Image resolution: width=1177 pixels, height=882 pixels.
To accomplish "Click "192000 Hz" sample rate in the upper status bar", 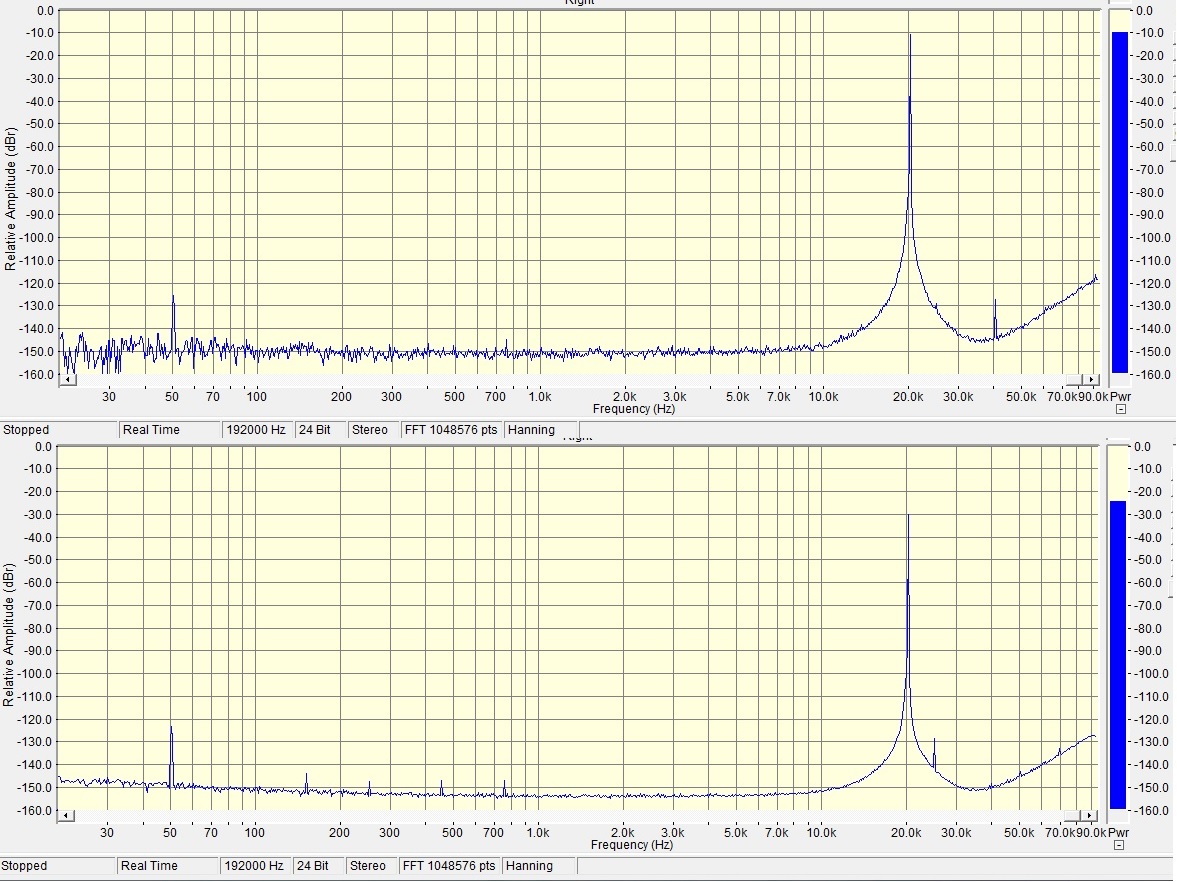I will (x=256, y=430).
